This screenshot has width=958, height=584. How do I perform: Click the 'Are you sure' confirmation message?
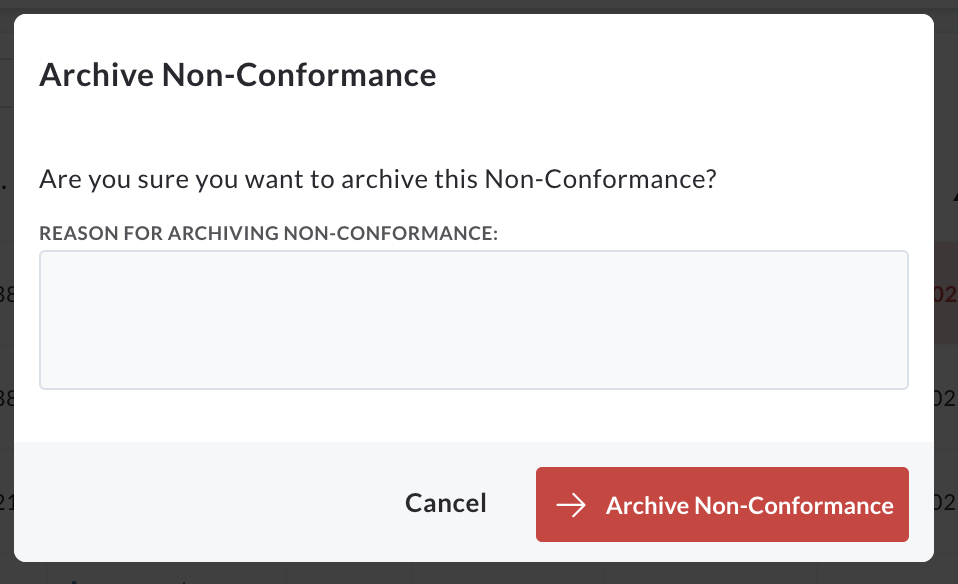click(x=378, y=180)
